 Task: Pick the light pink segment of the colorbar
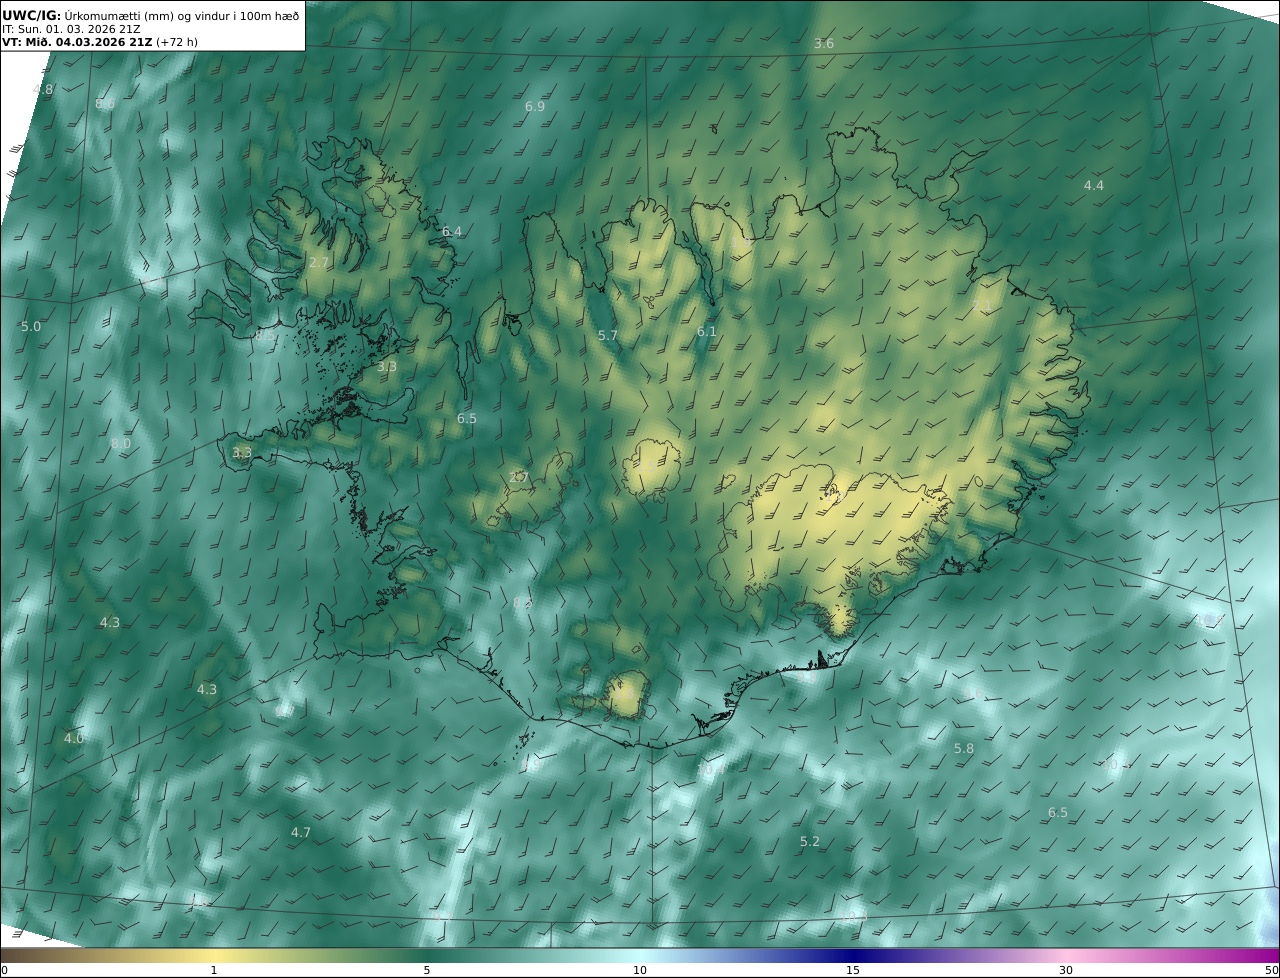[1066, 955]
